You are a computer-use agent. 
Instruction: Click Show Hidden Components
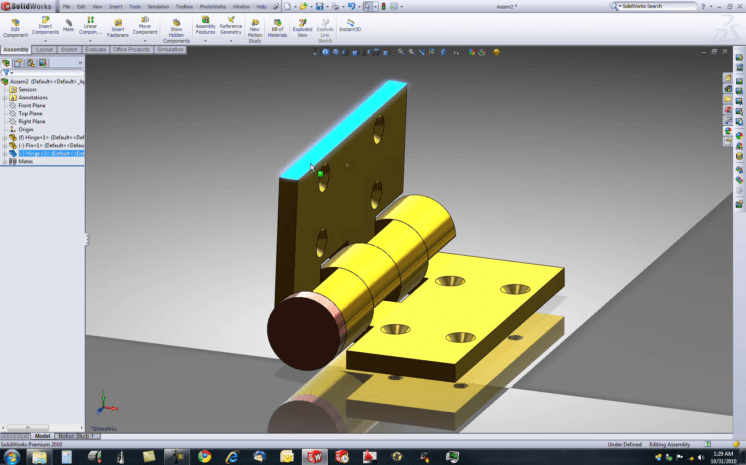click(176, 31)
